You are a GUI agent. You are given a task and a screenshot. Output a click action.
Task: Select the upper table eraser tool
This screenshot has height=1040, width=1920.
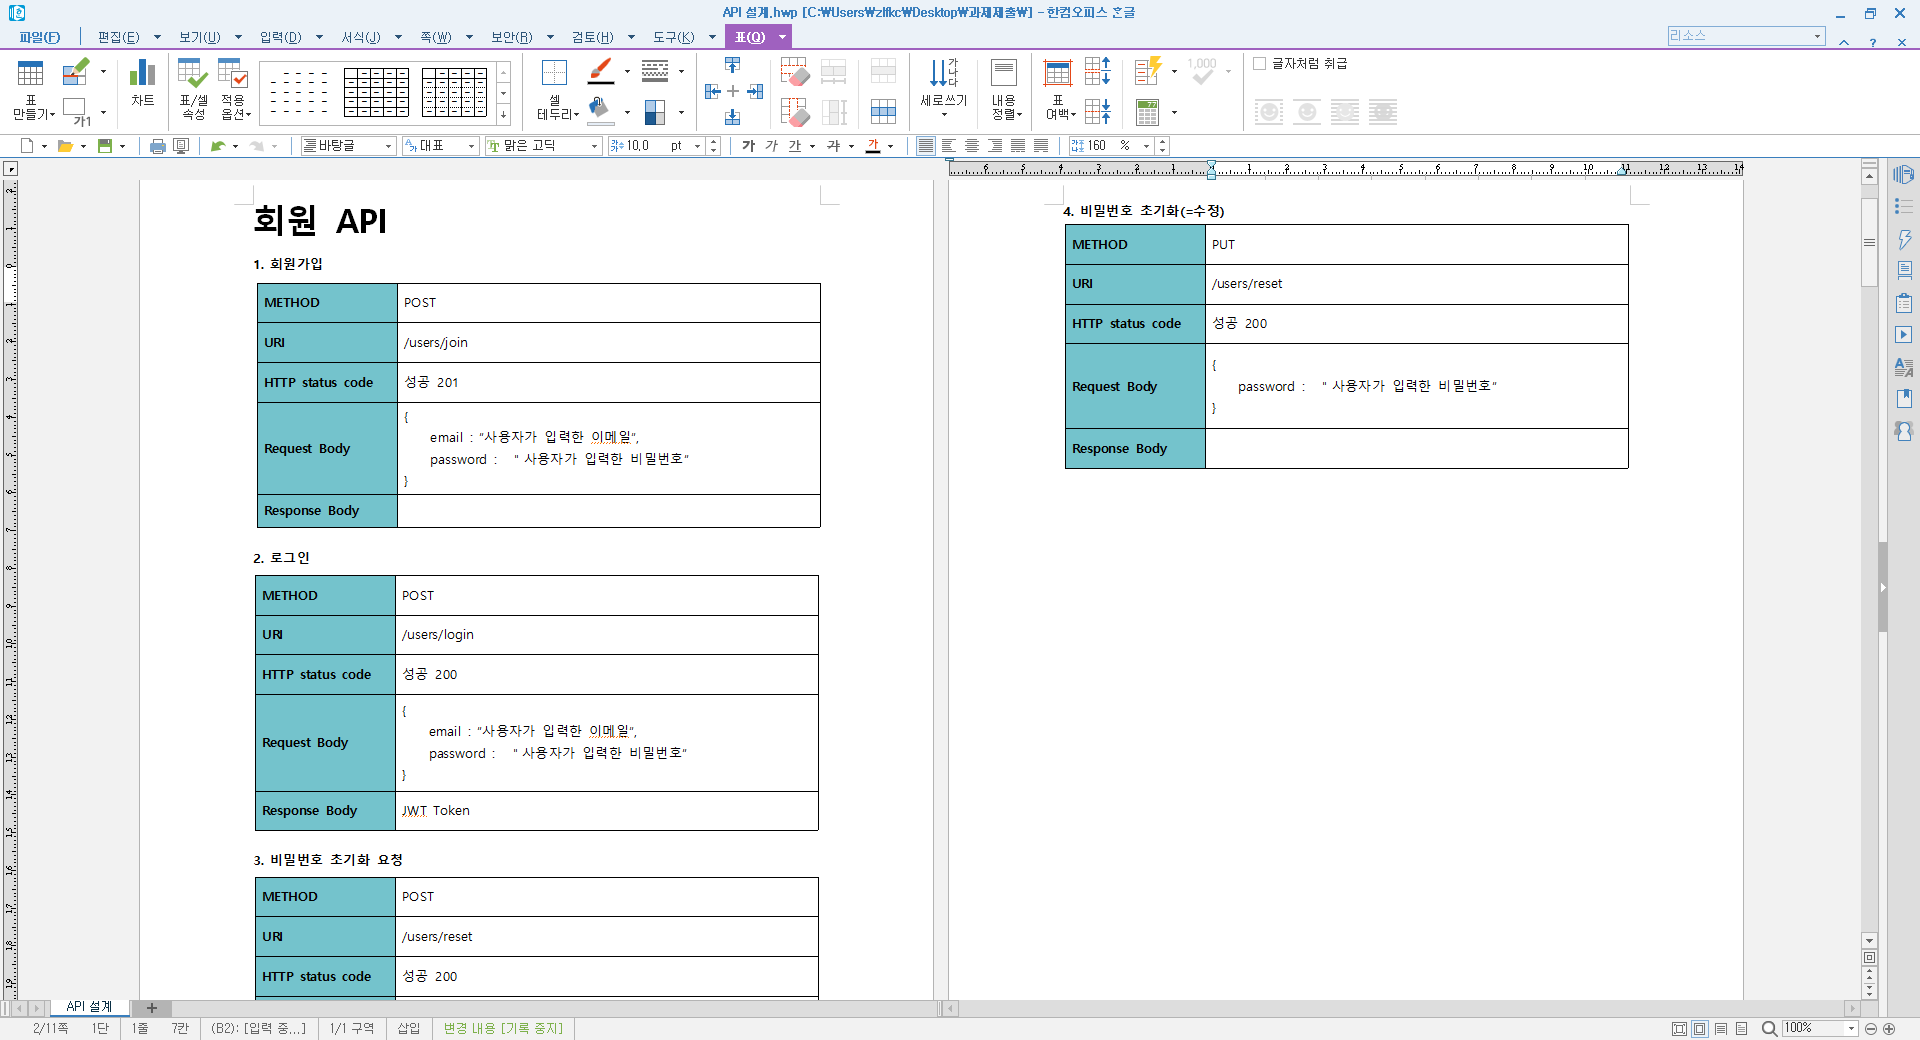click(795, 71)
